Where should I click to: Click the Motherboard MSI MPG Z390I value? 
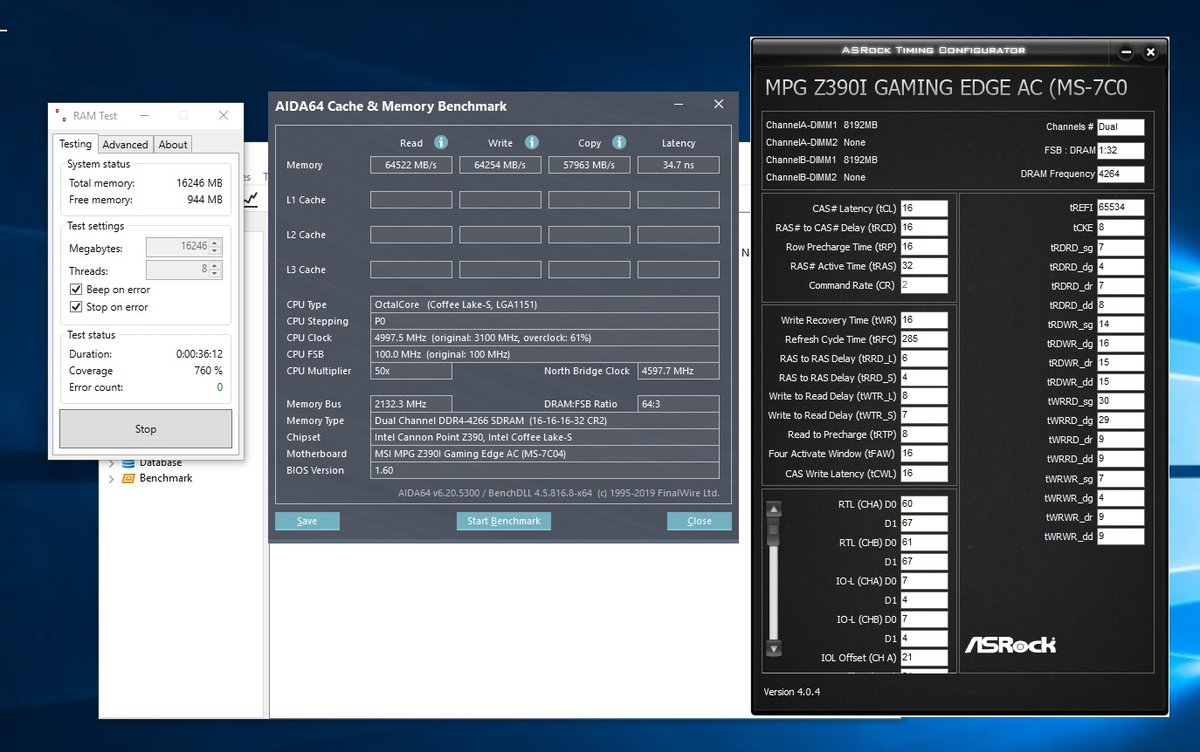[x=544, y=453]
